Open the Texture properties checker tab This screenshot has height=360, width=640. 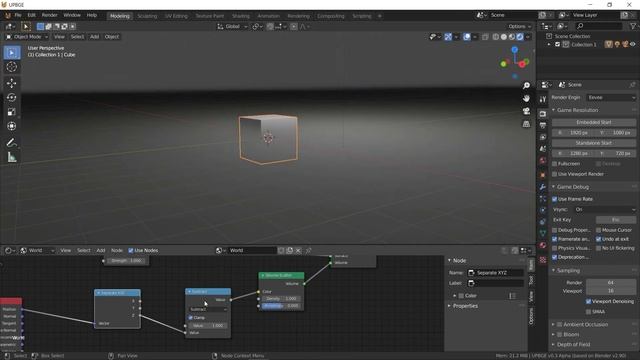(x=543, y=260)
